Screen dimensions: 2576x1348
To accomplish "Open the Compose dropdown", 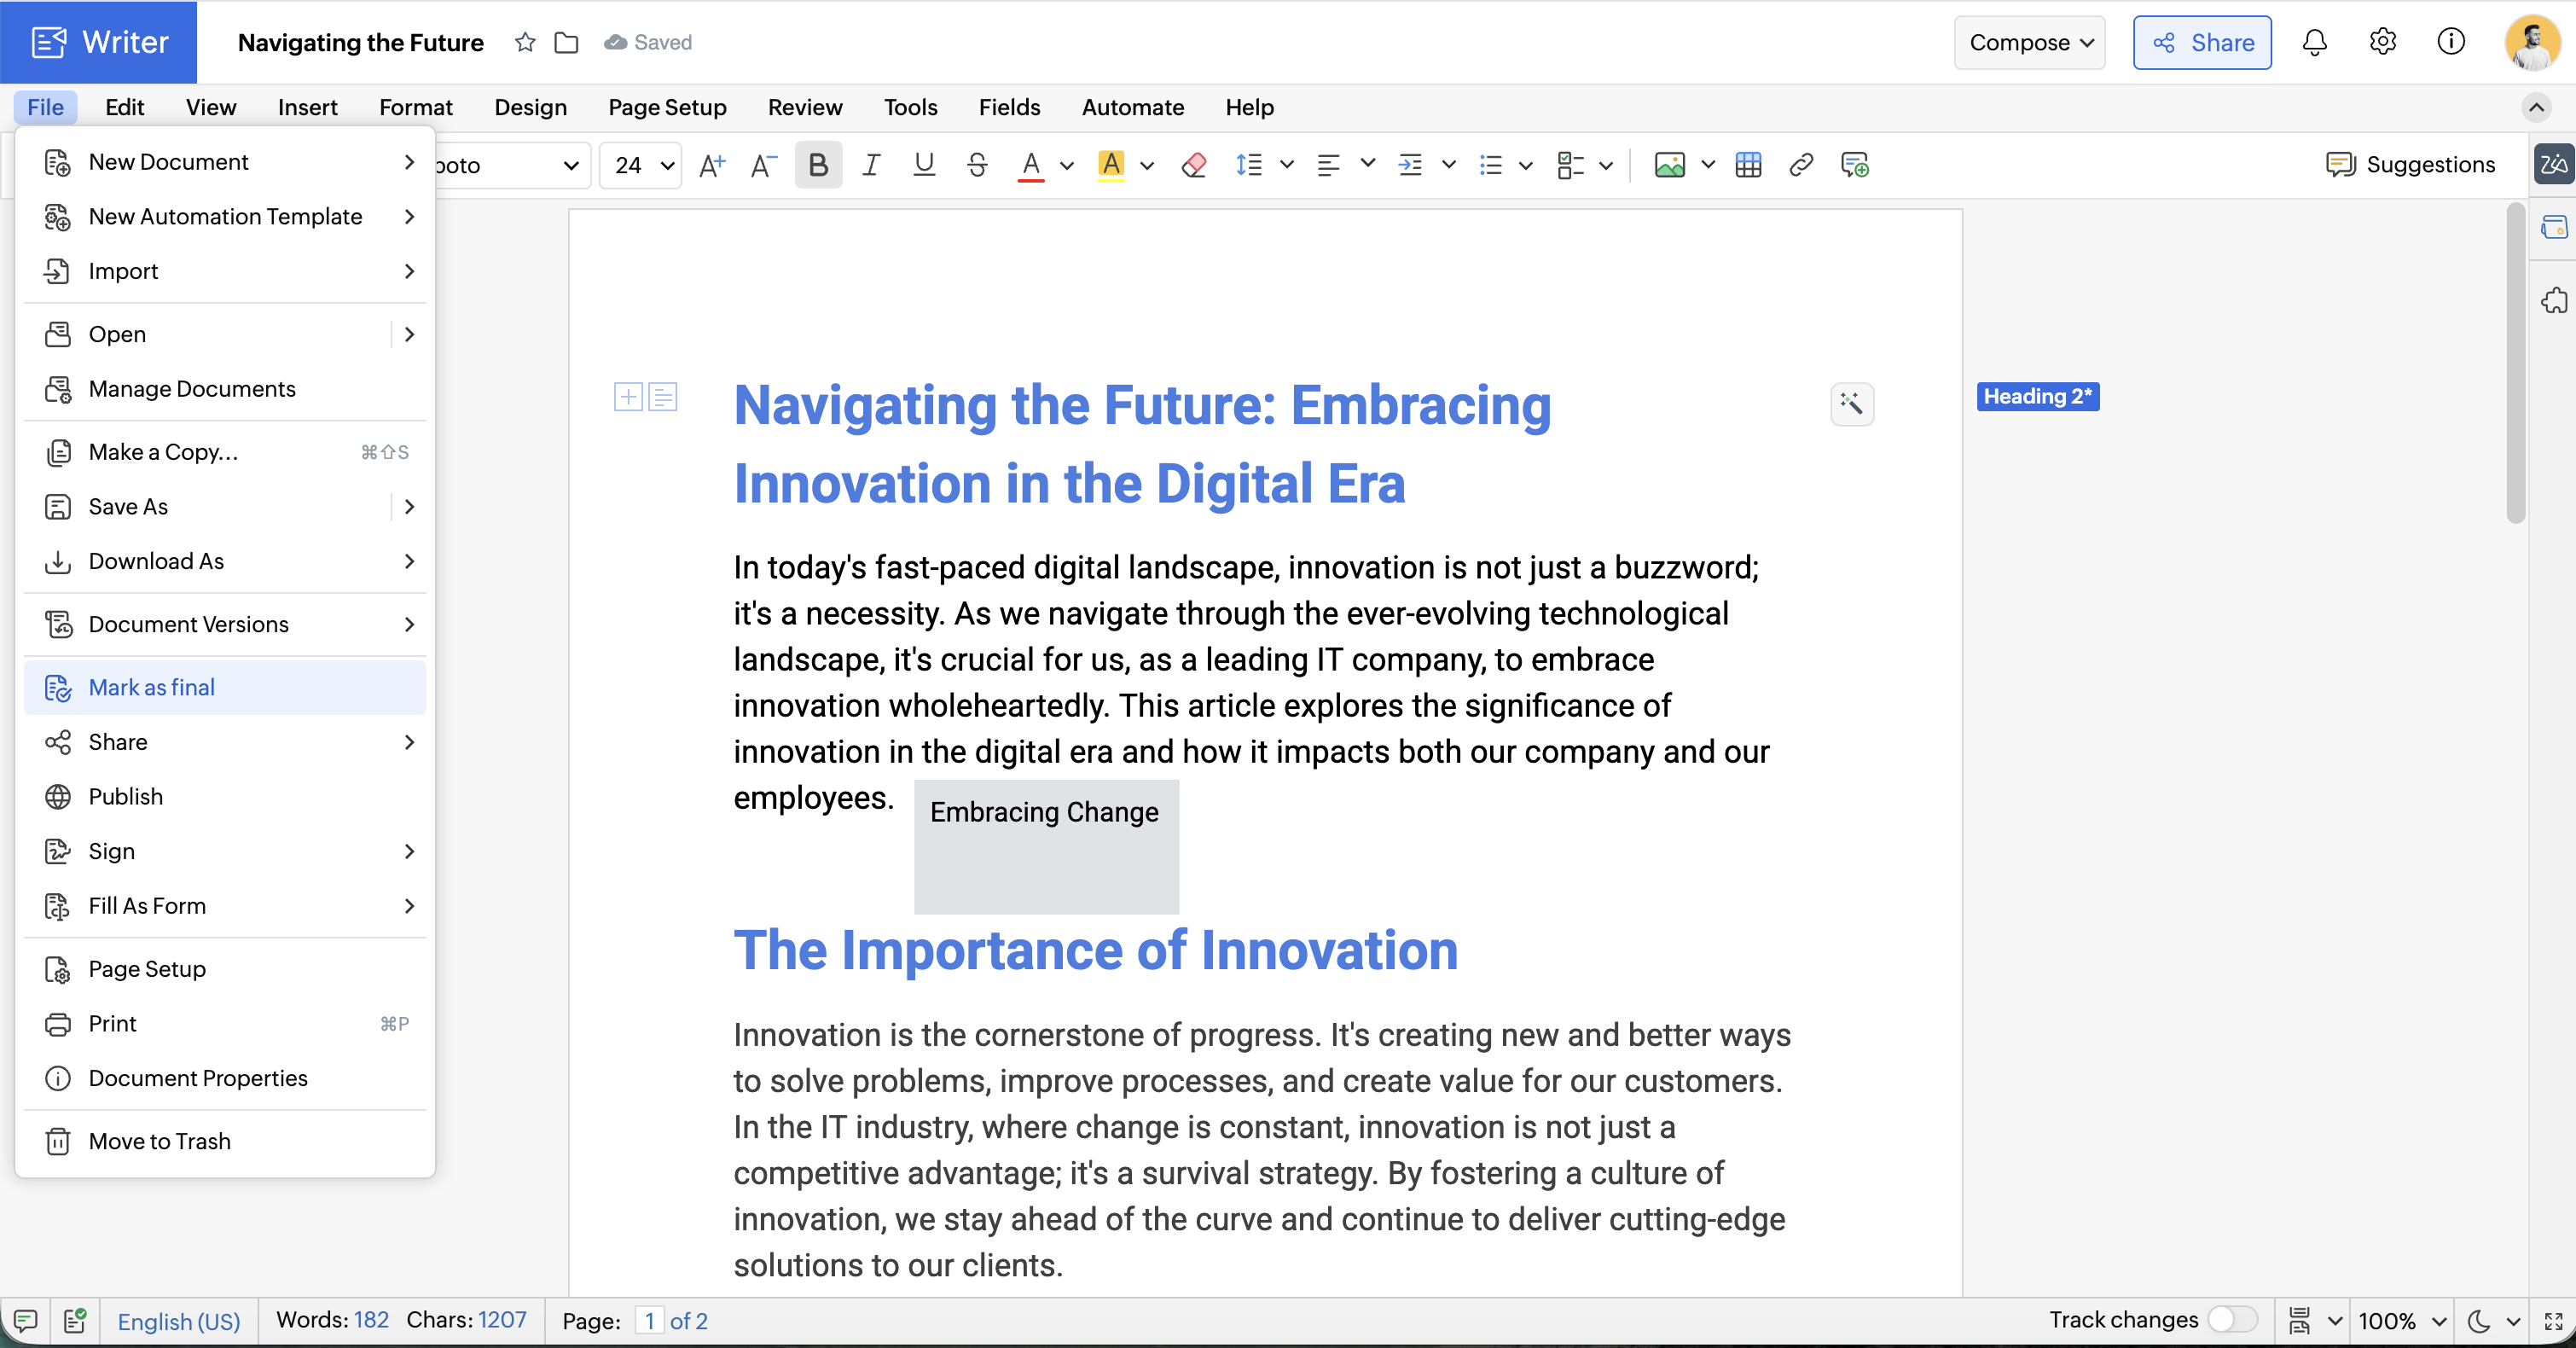I will click(2029, 42).
